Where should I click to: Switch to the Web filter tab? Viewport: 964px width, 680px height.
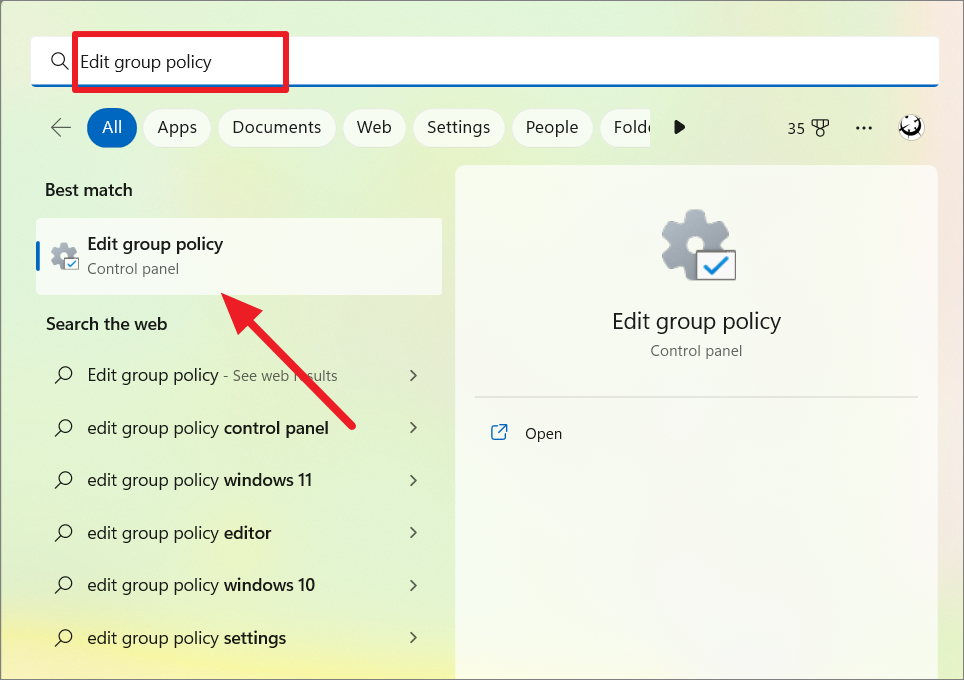point(374,127)
